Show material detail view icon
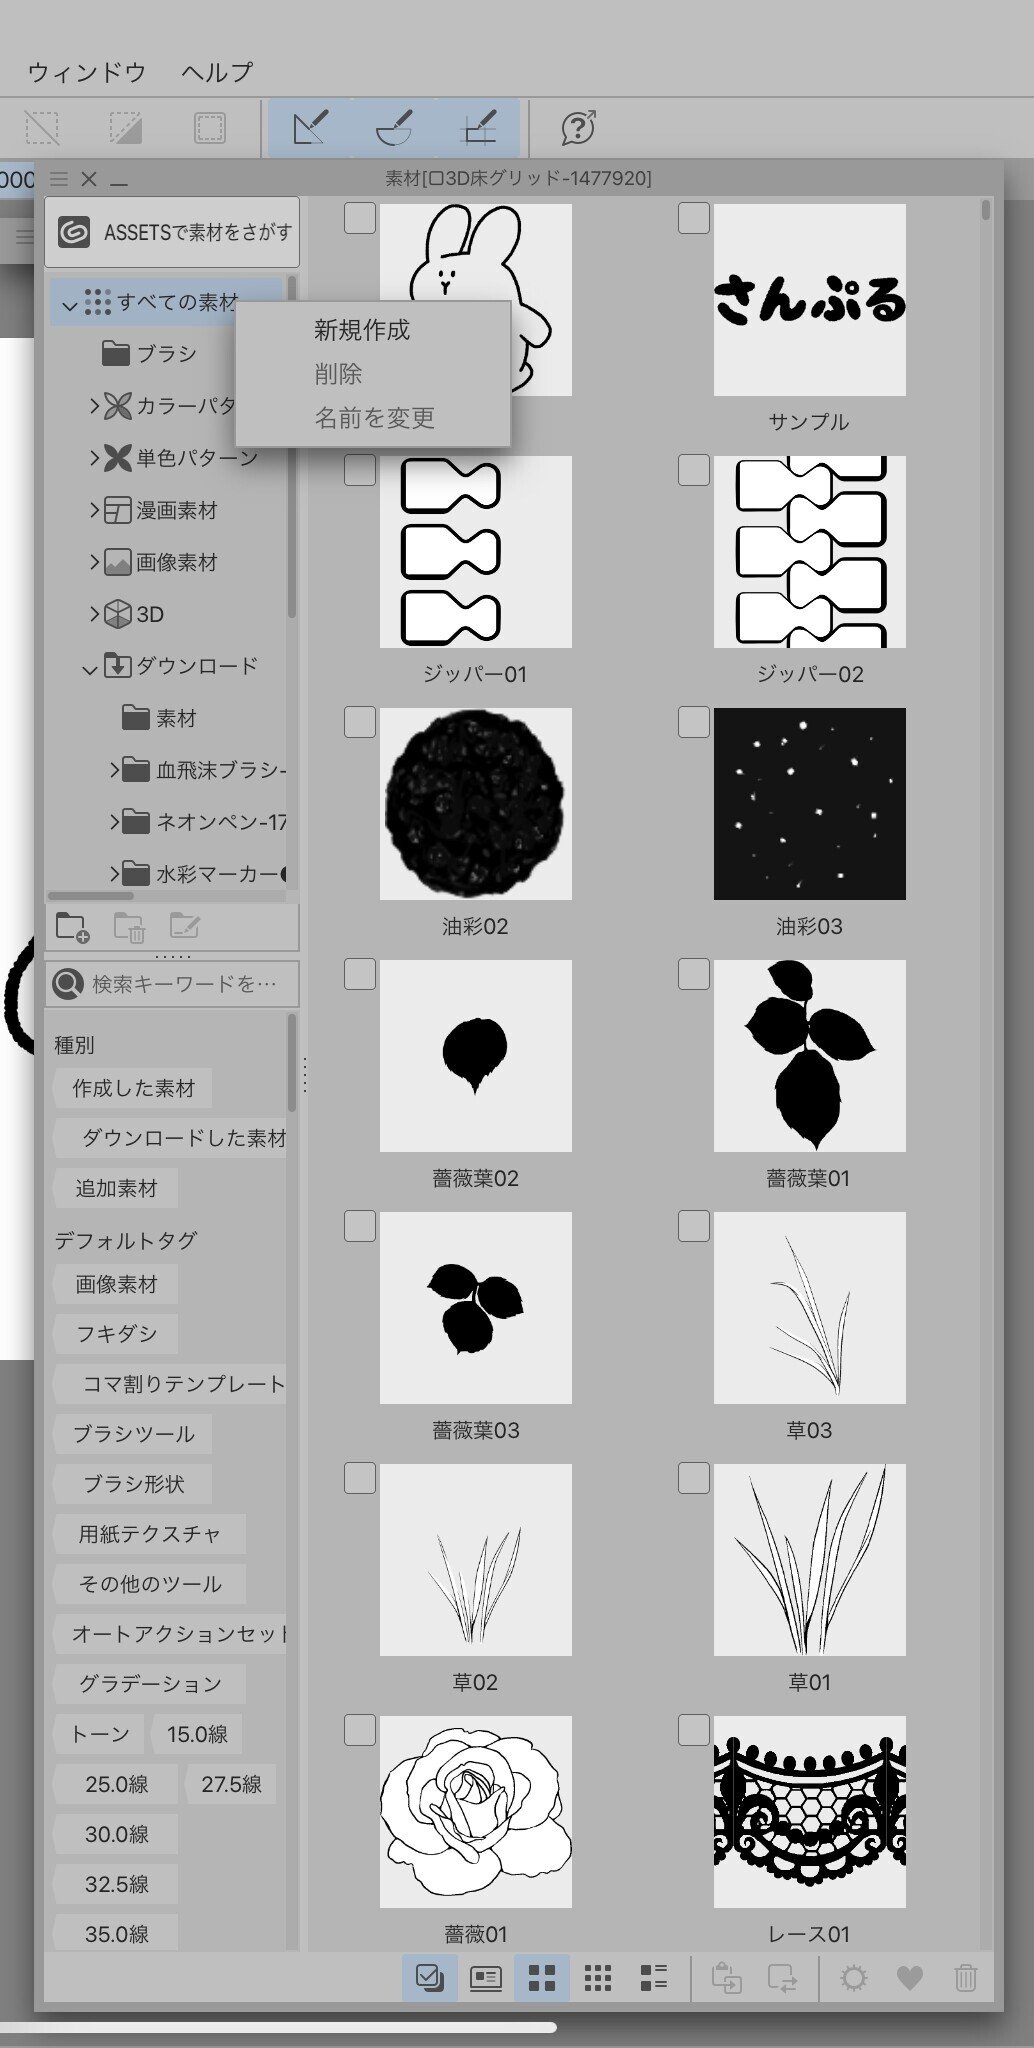 point(486,1977)
